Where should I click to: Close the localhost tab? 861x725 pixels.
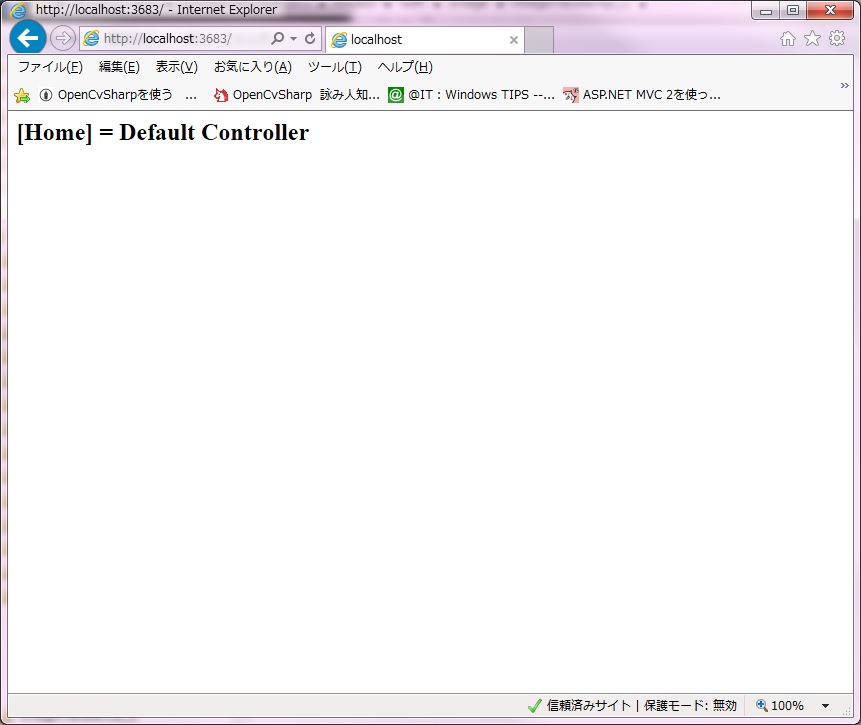coord(513,40)
